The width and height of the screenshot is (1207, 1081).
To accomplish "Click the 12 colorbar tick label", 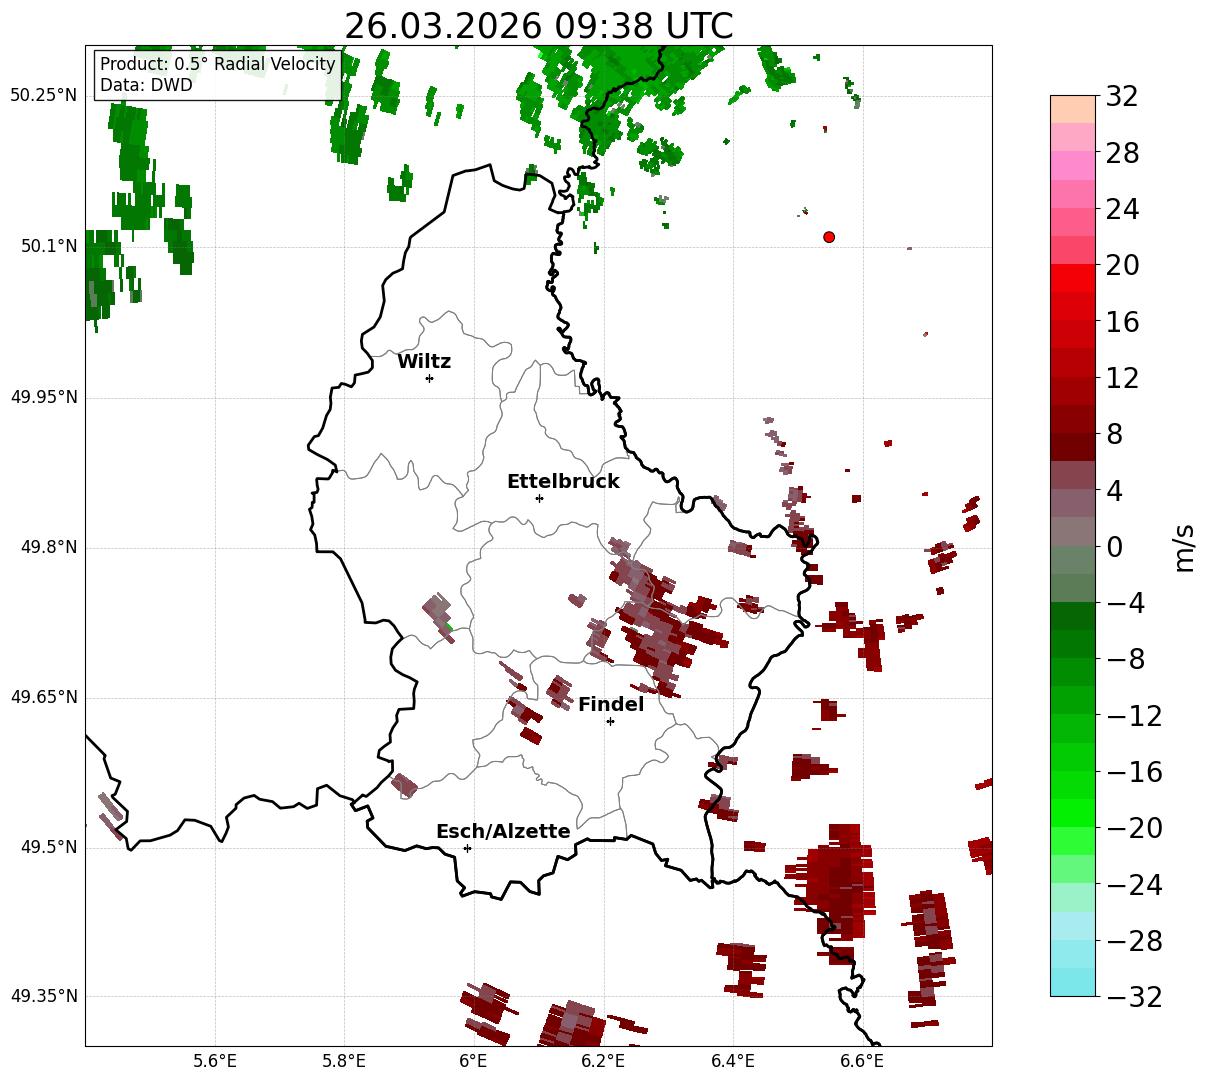I will tap(1122, 378).
